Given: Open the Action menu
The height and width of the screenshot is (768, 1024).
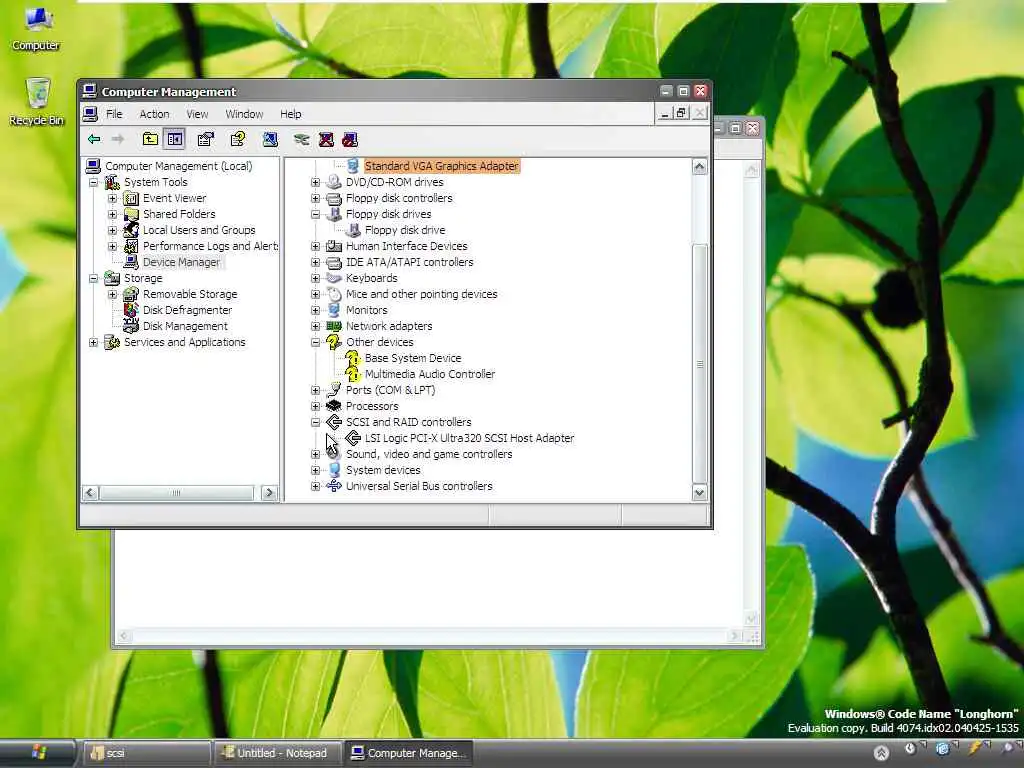Looking at the screenshot, I should (154, 114).
